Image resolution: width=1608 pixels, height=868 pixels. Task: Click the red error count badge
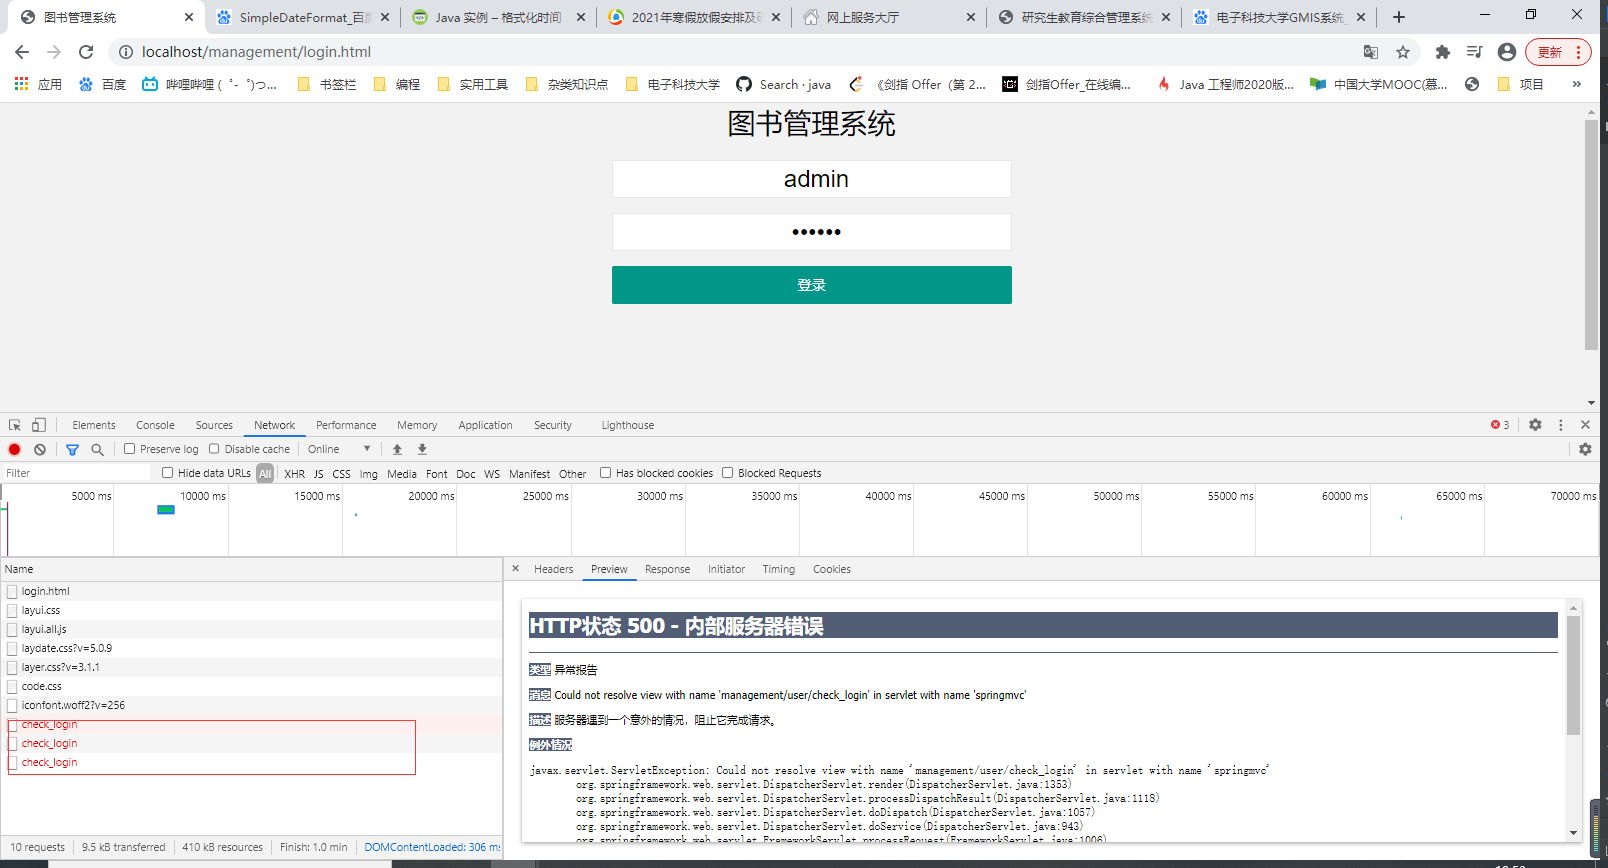(1500, 425)
